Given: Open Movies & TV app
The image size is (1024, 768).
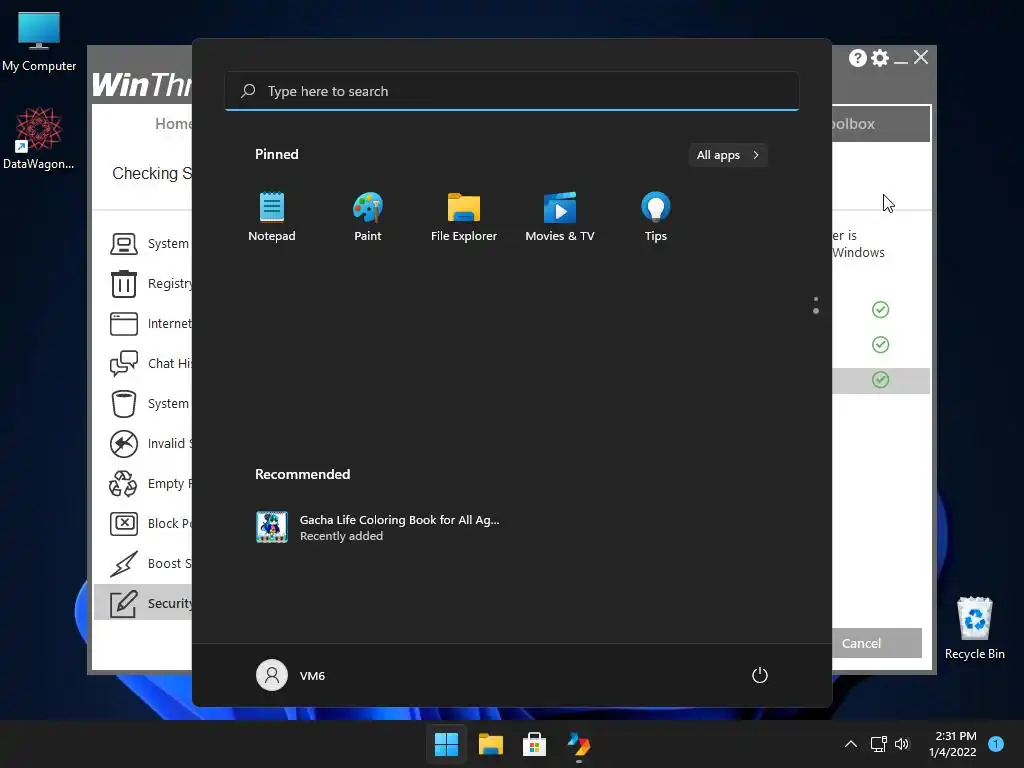Looking at the screenshot, I should point(560,217).
